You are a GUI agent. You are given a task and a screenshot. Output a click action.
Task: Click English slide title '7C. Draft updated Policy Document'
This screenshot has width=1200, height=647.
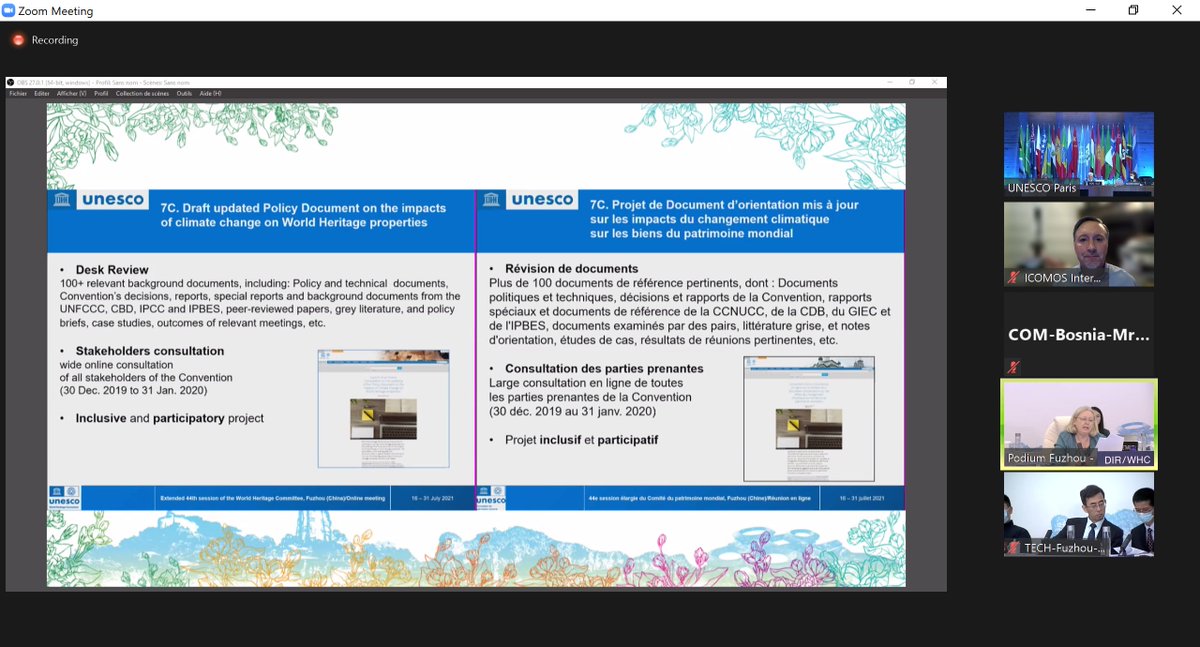tap(304, 214)
